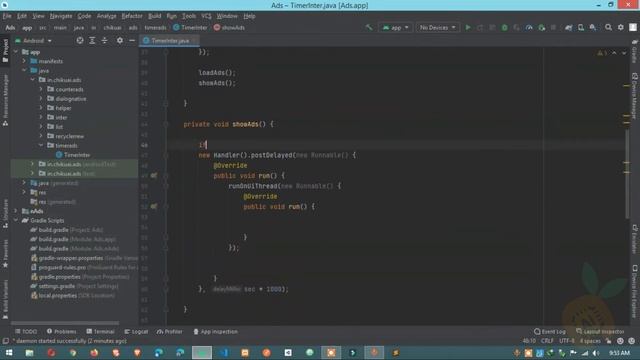Open the Favorites side tab
This screenshot has width=640, height=360.
[5, 254]
